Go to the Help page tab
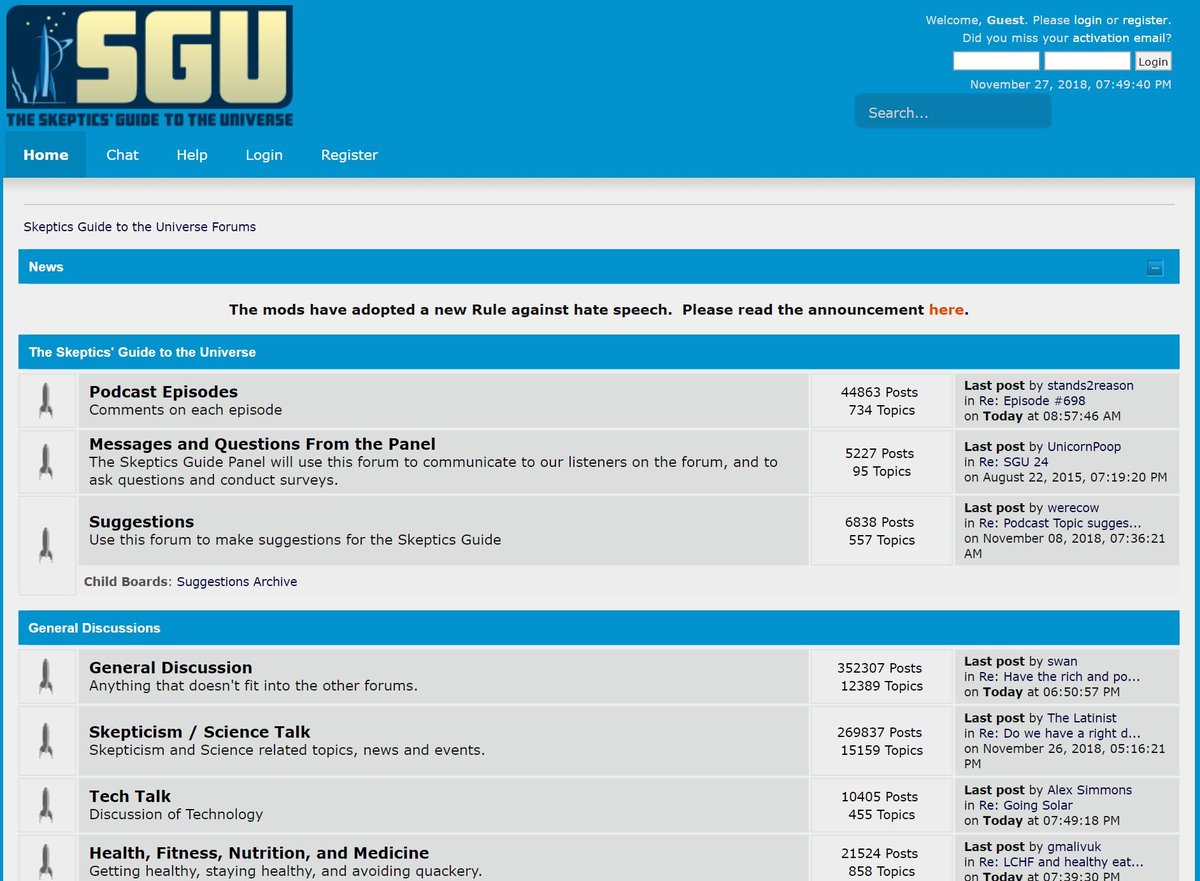Viewport: 1200px width, 881px height. click(x=192, y=155)
